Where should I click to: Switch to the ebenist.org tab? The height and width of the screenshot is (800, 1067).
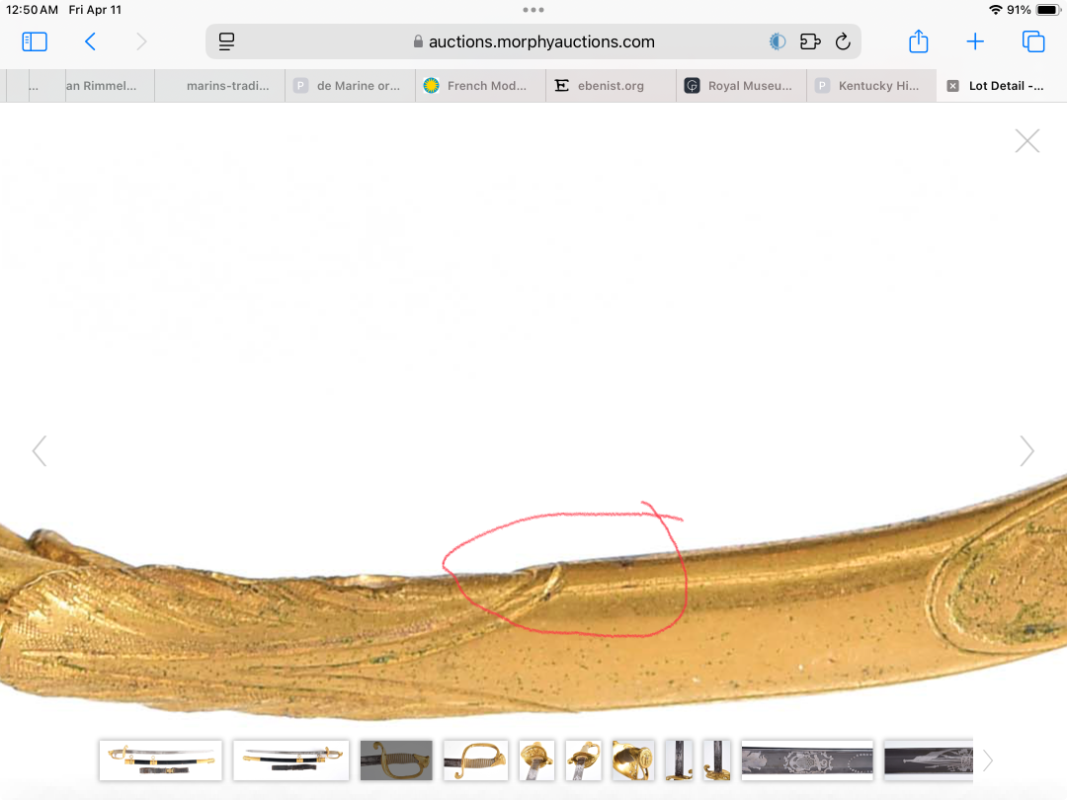611,86
